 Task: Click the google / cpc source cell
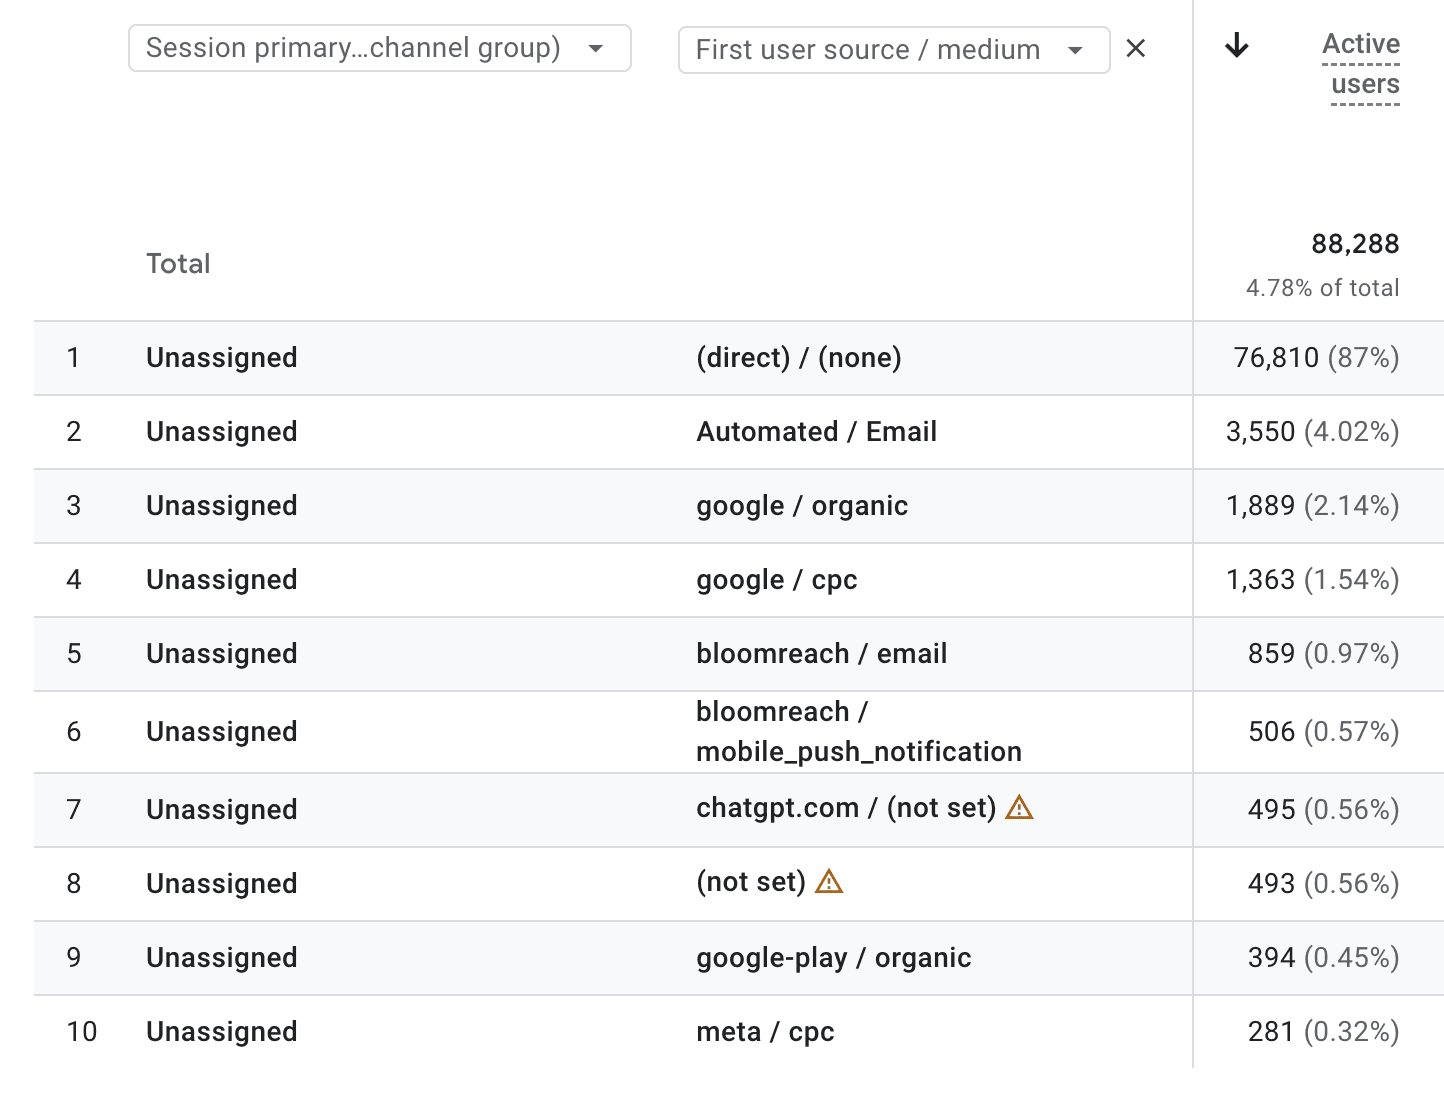click(x=777, y=580)
